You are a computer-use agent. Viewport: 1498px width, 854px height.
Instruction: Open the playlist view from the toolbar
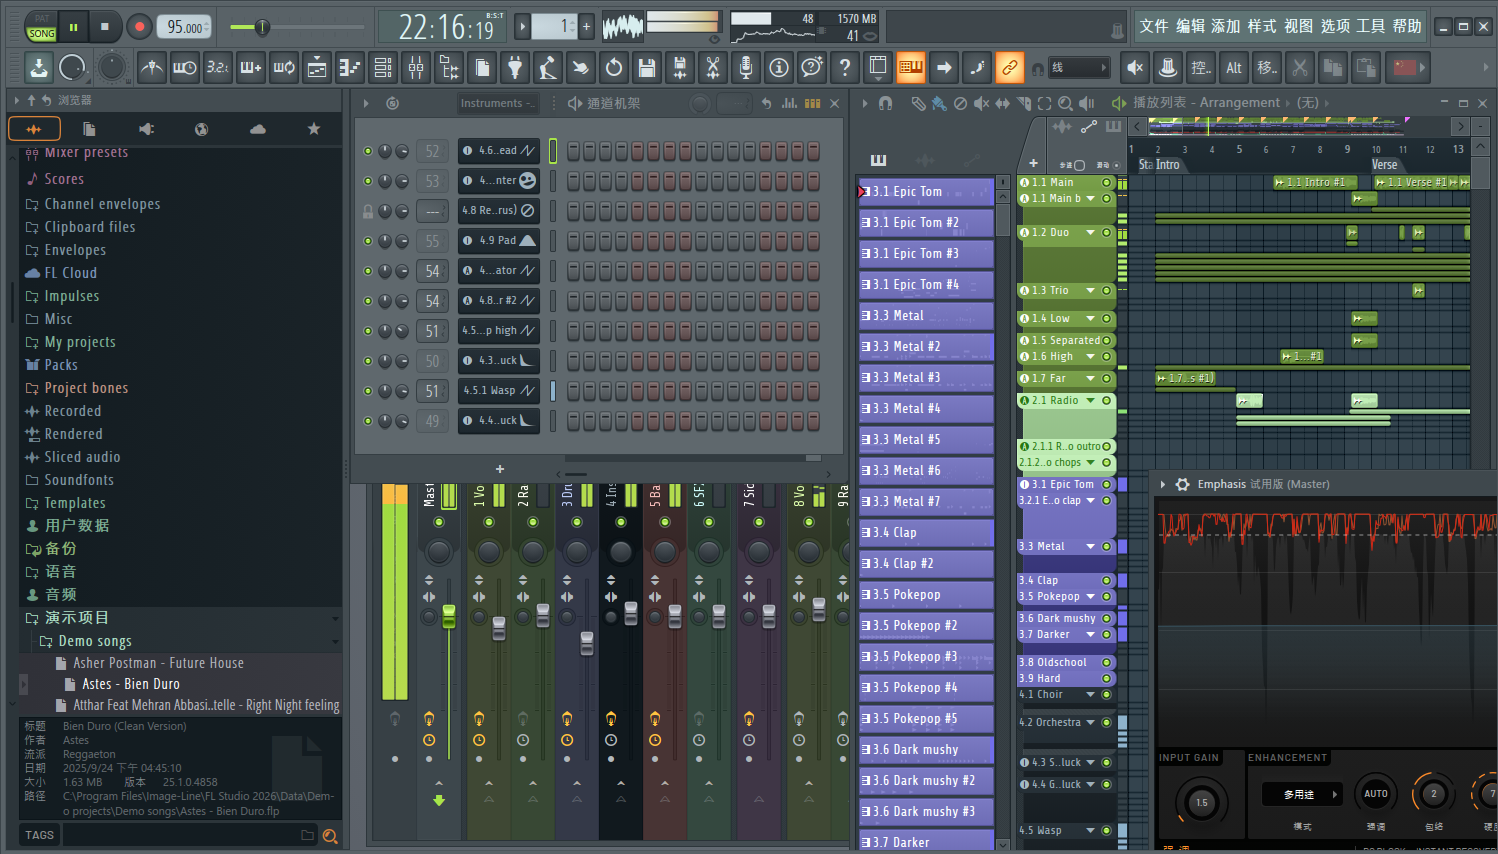click(316, 68)
